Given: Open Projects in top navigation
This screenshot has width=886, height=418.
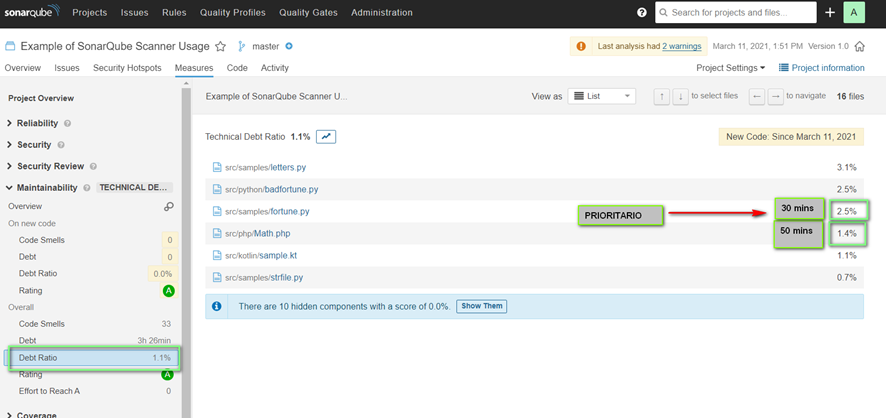Looking at the screenshot, I should tap(89, 12).
